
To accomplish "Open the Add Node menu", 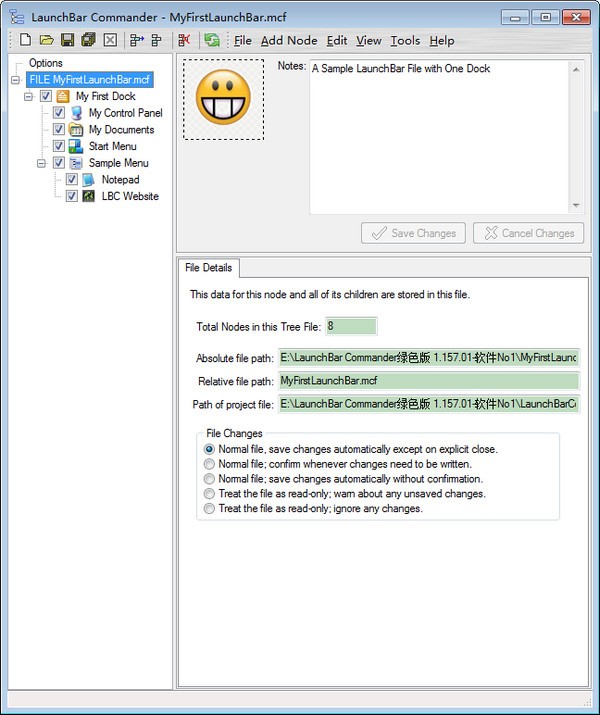I will pos(289,40).
